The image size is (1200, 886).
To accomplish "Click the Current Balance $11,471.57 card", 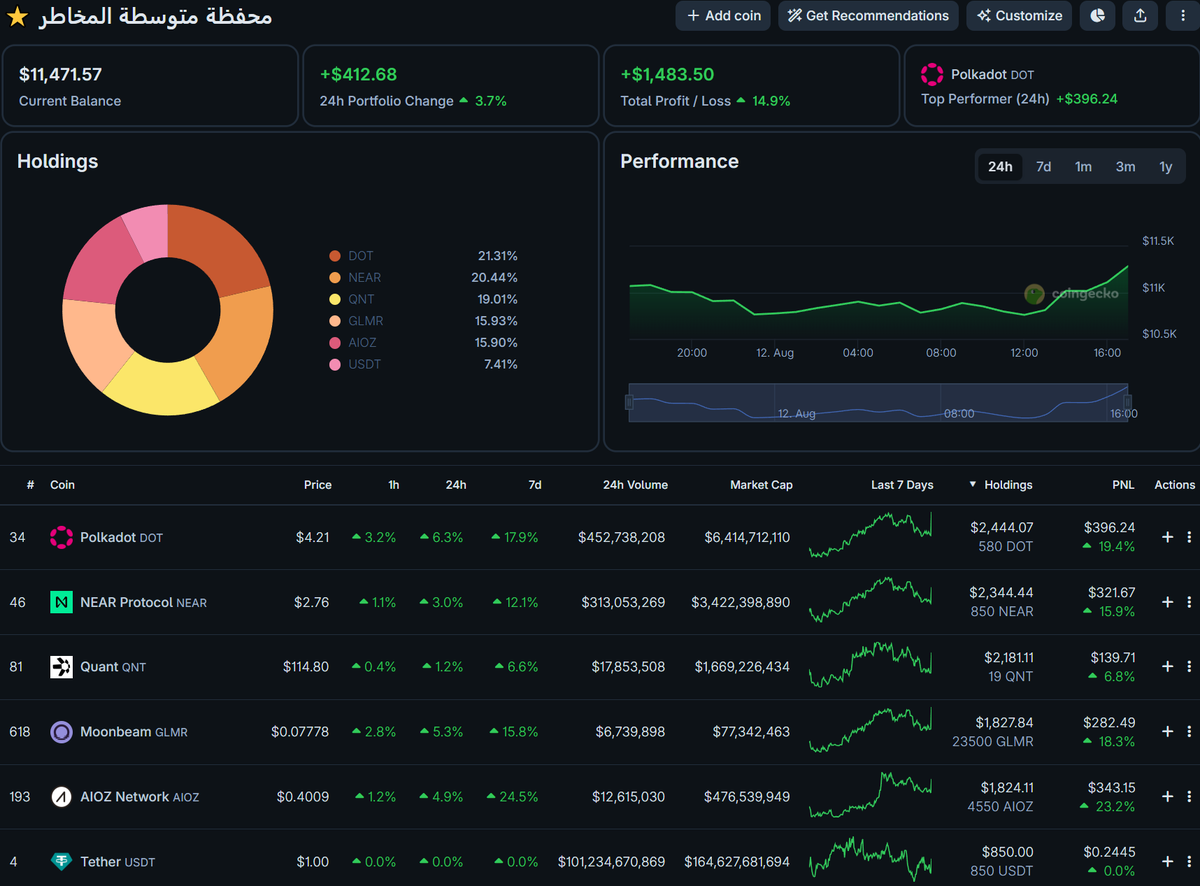I will [150, 86].
